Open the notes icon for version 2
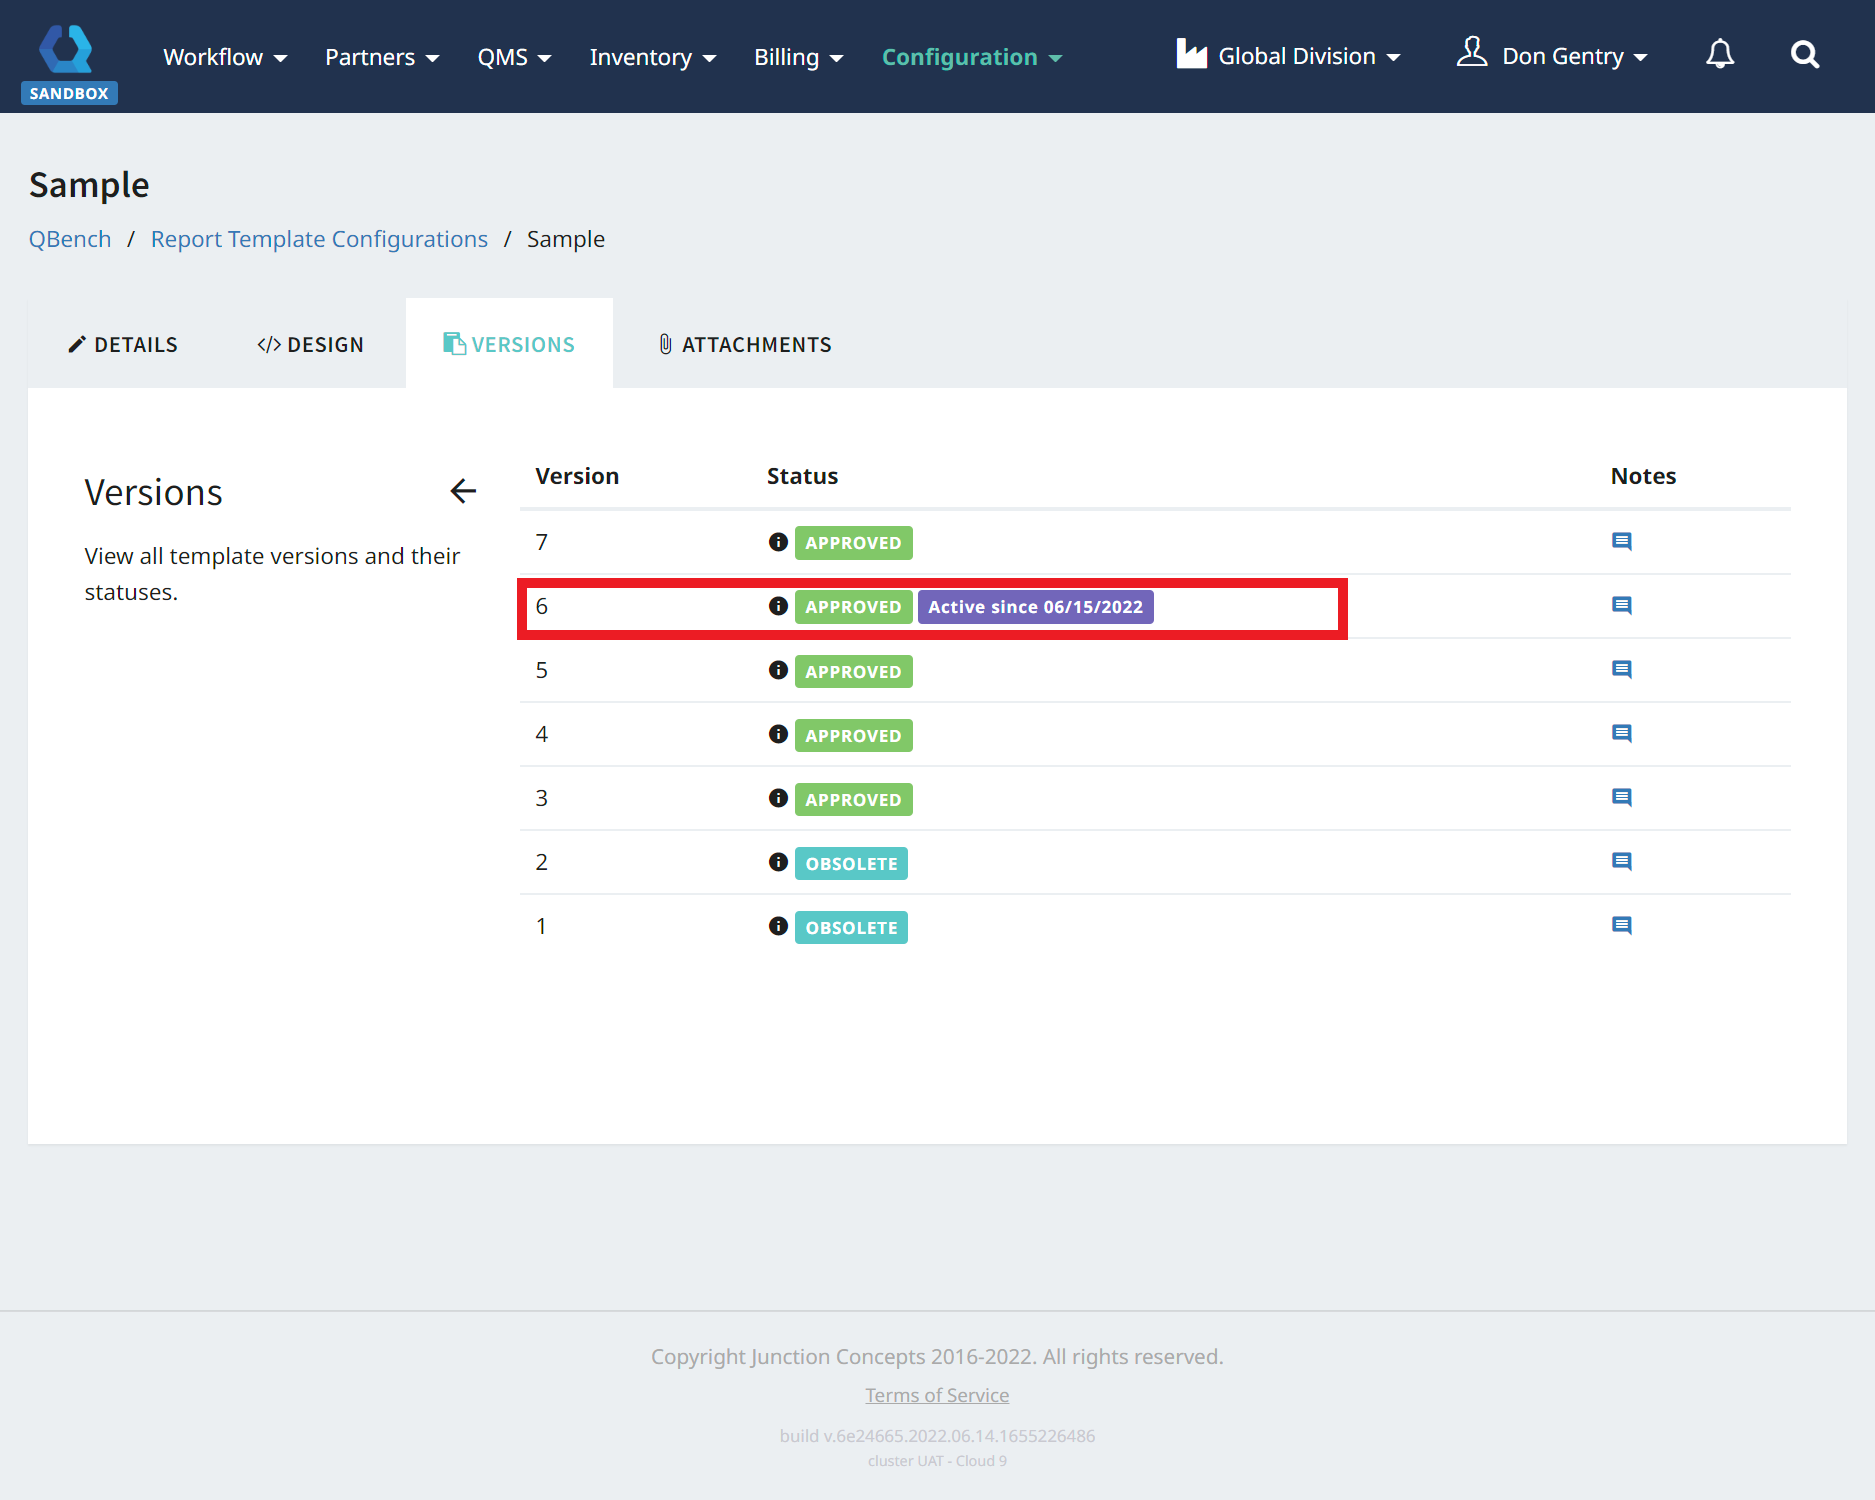 tap(1621, 862)
